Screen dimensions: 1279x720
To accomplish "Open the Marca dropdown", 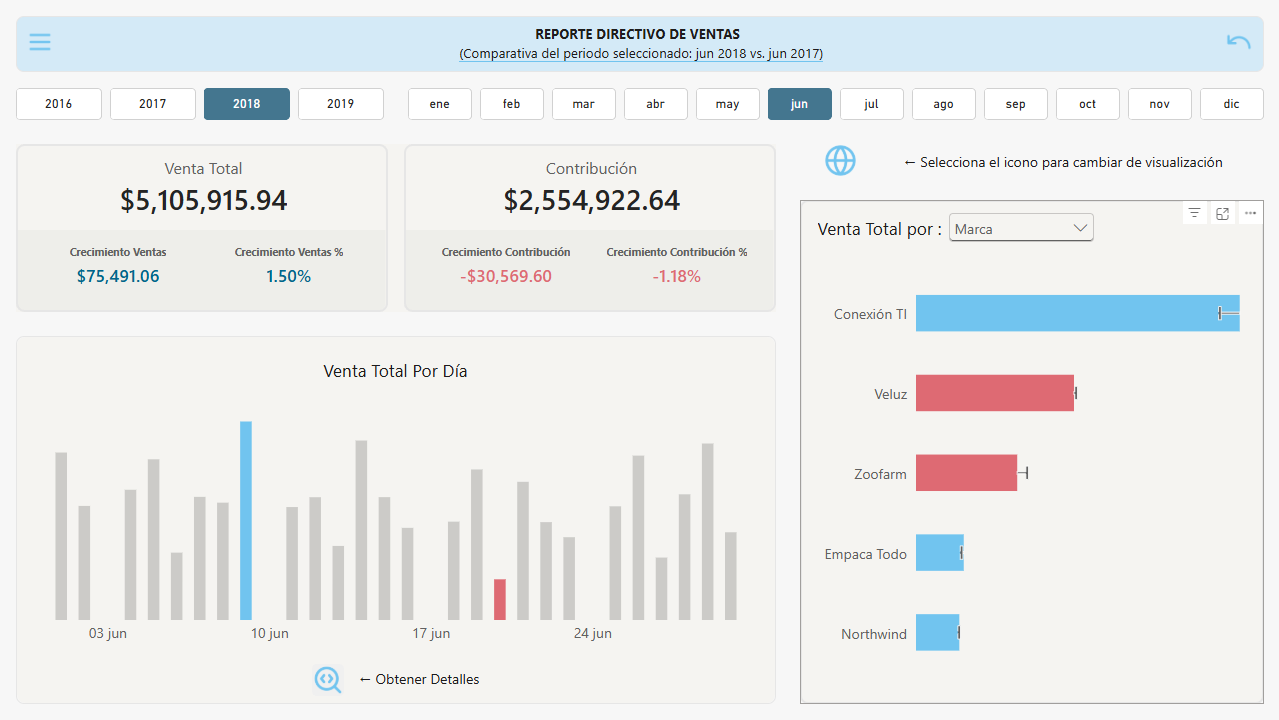I will click(1021, 228).
